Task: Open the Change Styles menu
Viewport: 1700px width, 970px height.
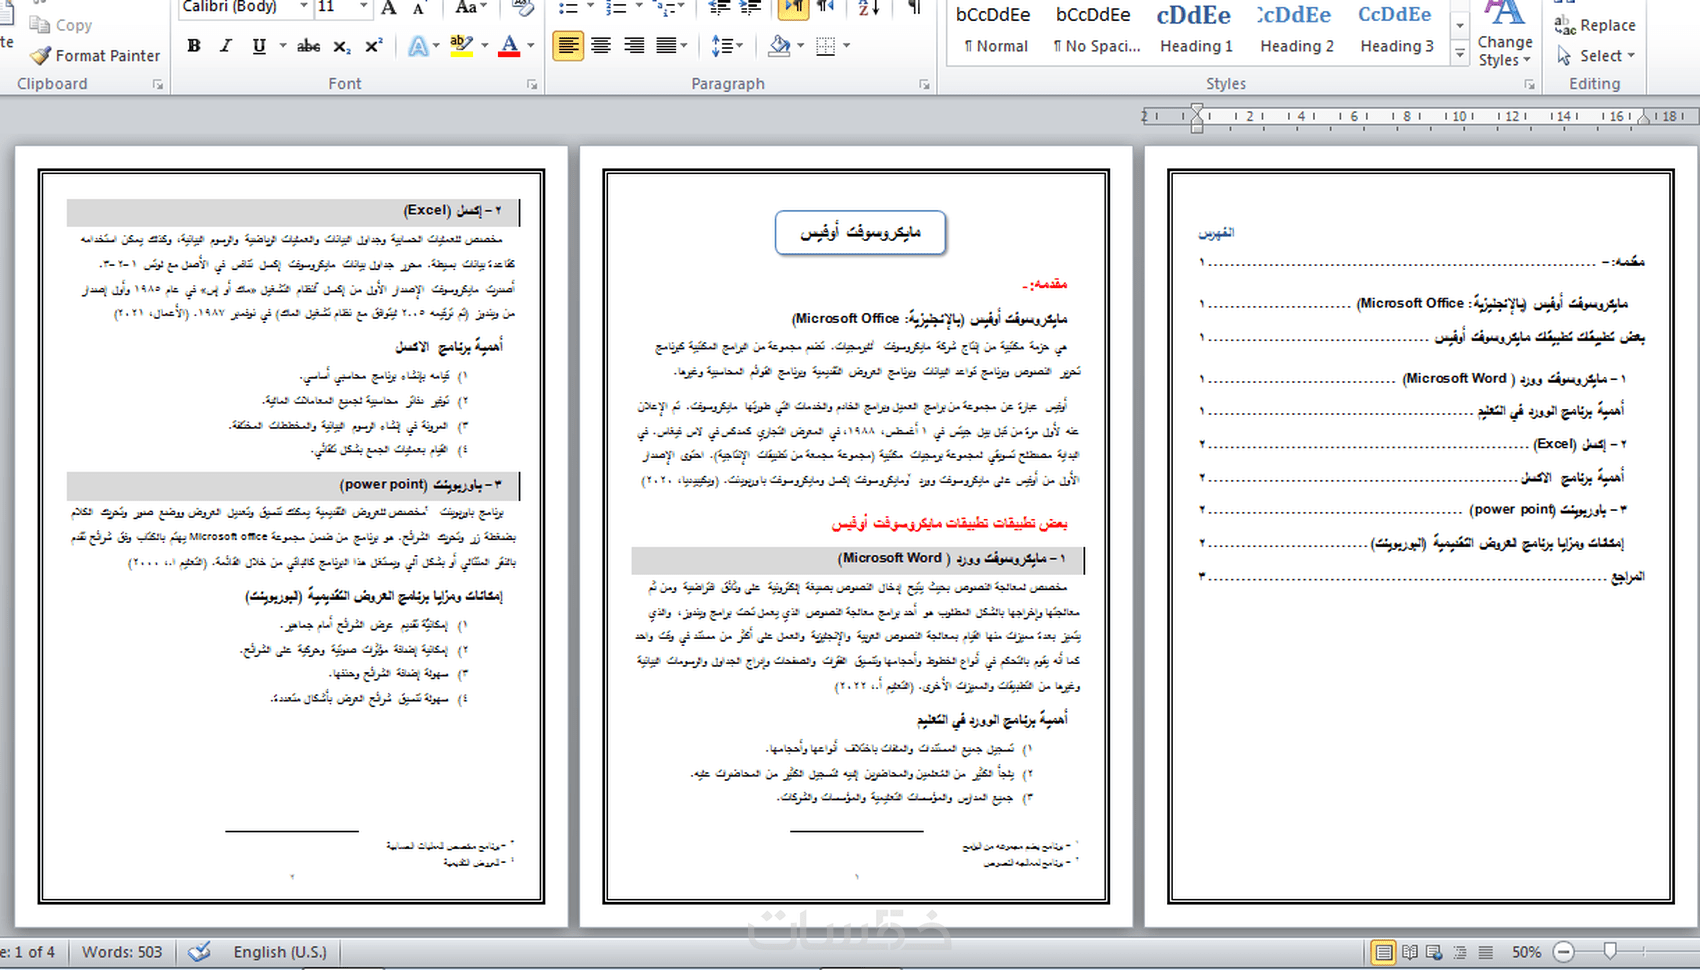Action: pyautogui.click(x=1505, y=35)
